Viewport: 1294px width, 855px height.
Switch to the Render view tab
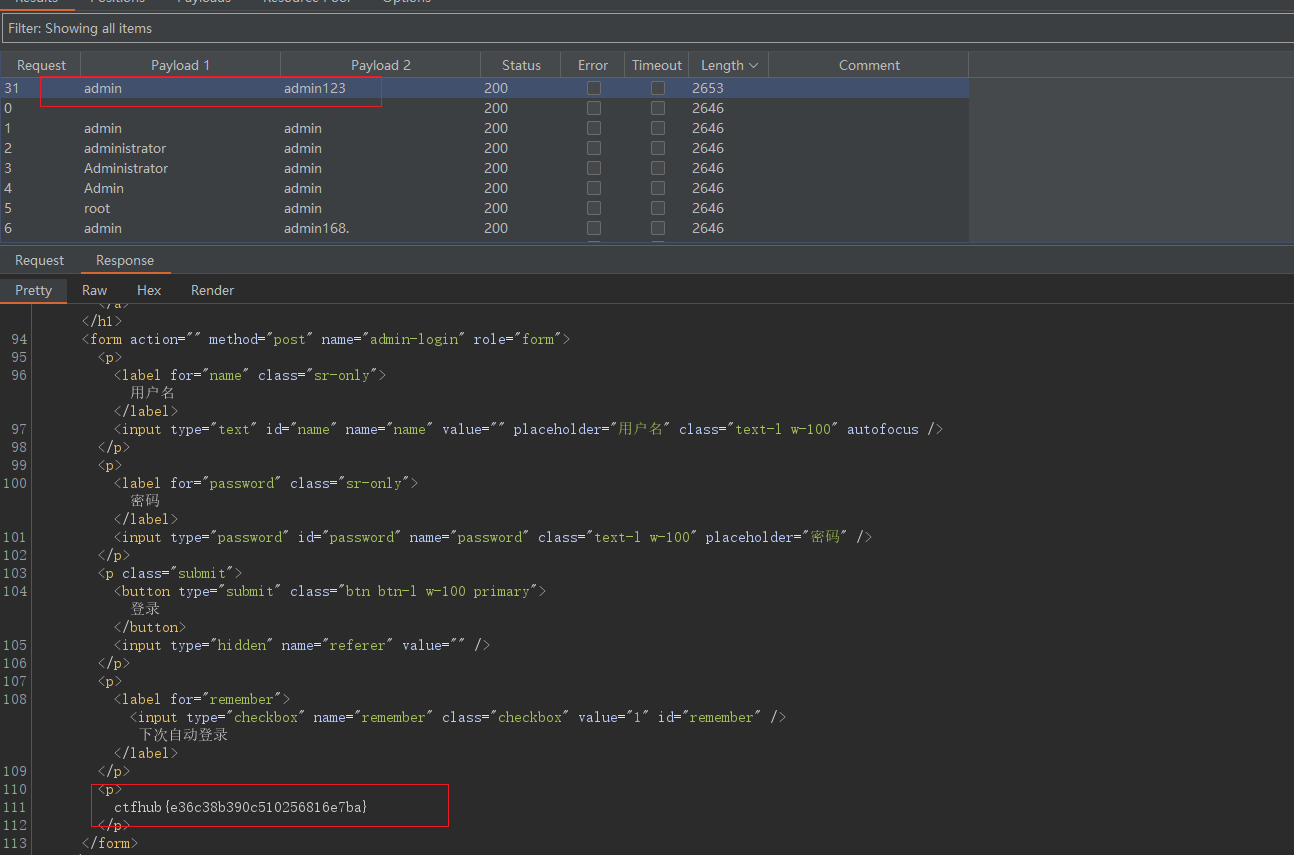[212, 290]
